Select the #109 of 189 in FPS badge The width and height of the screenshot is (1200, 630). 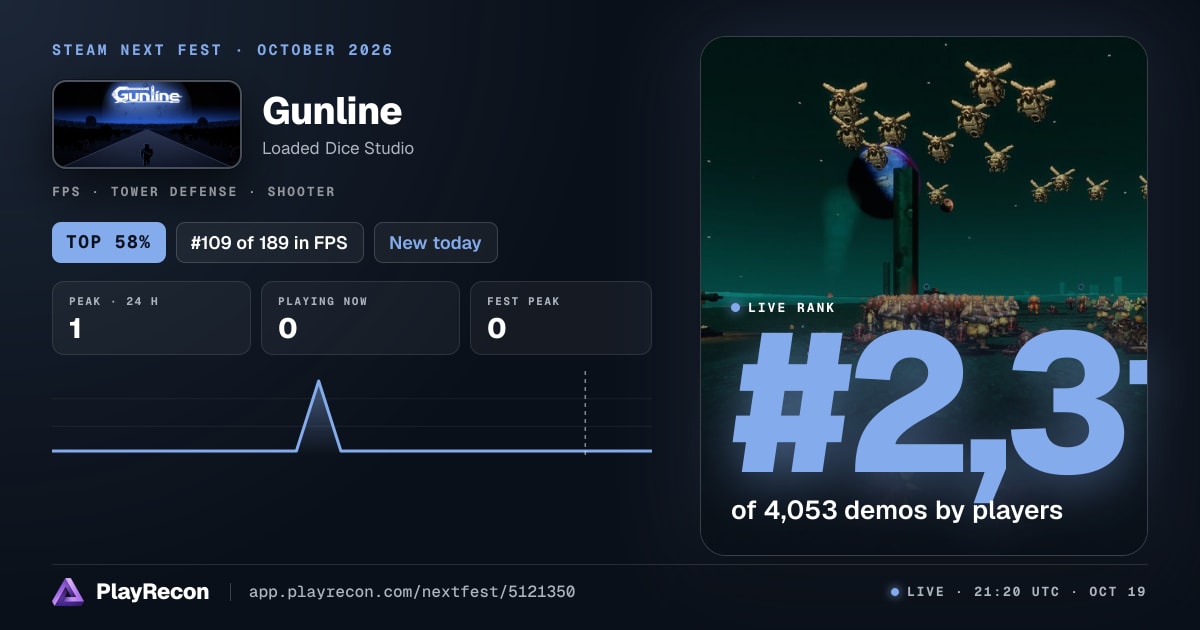coord(269,243)
